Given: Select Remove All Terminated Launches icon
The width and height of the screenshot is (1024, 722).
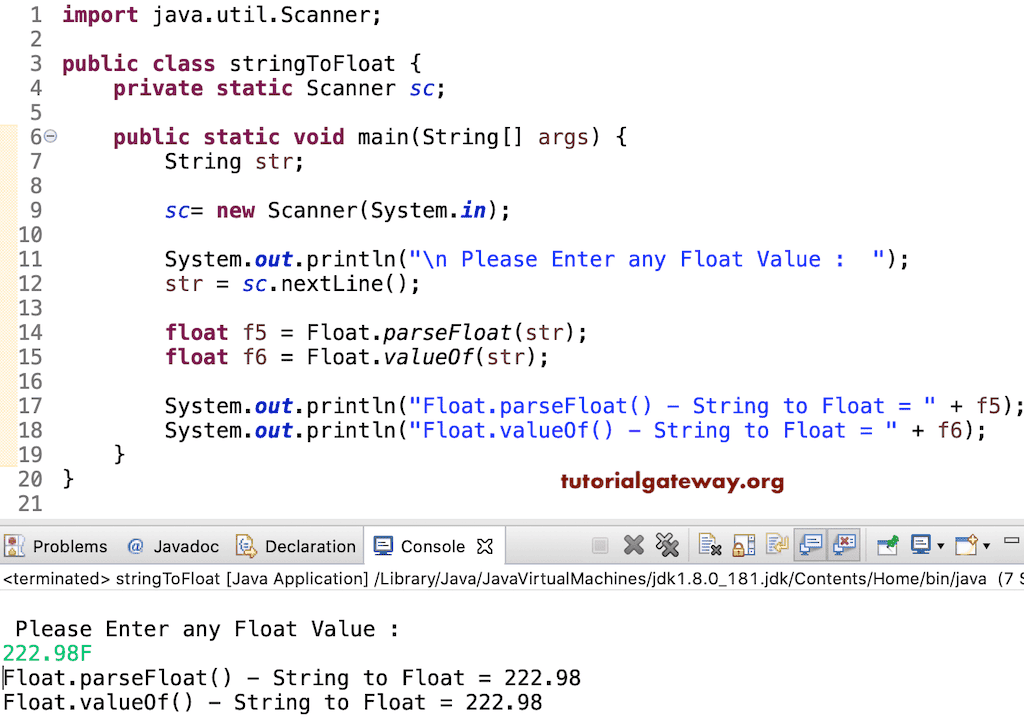Looking at the screenshot, I should coord(665,545).
